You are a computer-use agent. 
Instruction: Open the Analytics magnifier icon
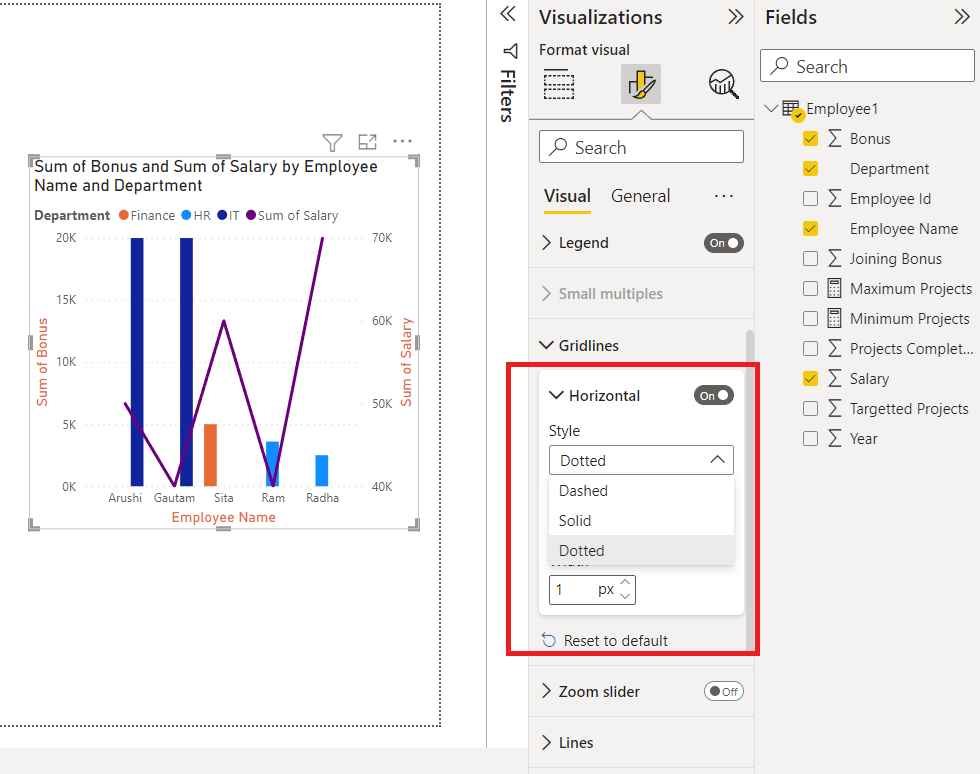click(x=723, y=84)
